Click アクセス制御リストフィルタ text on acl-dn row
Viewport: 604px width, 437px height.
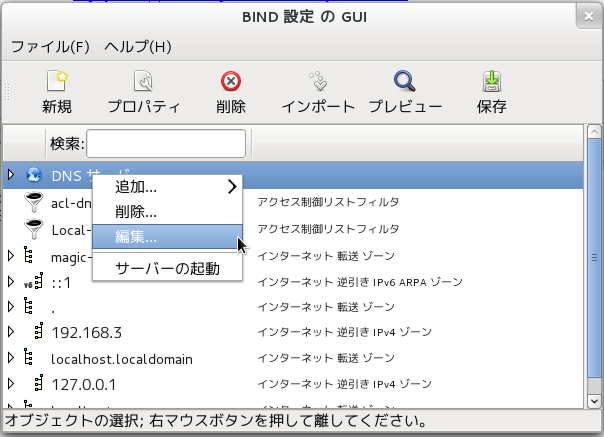coord(328,202)
